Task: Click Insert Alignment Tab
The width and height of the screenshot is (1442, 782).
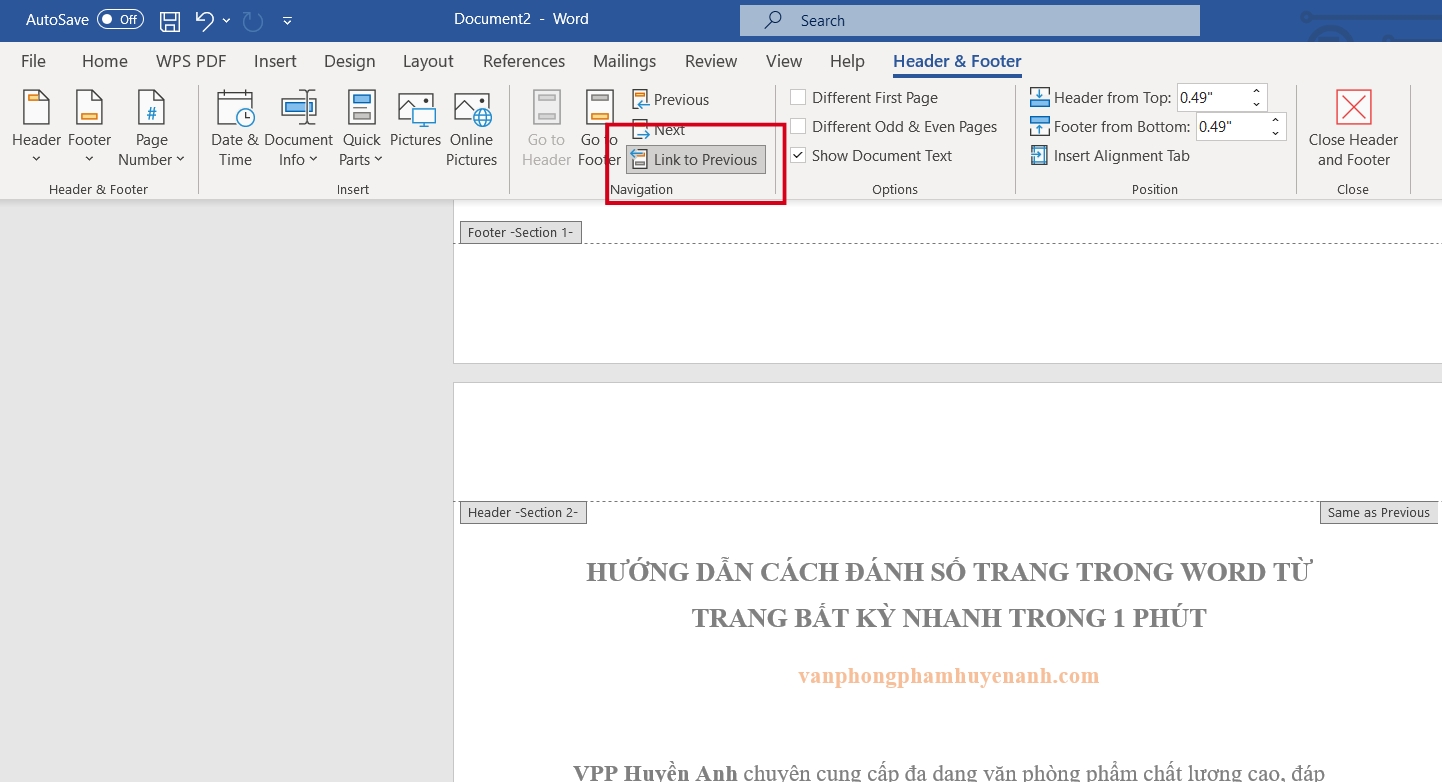Action: coord(1110,156)
